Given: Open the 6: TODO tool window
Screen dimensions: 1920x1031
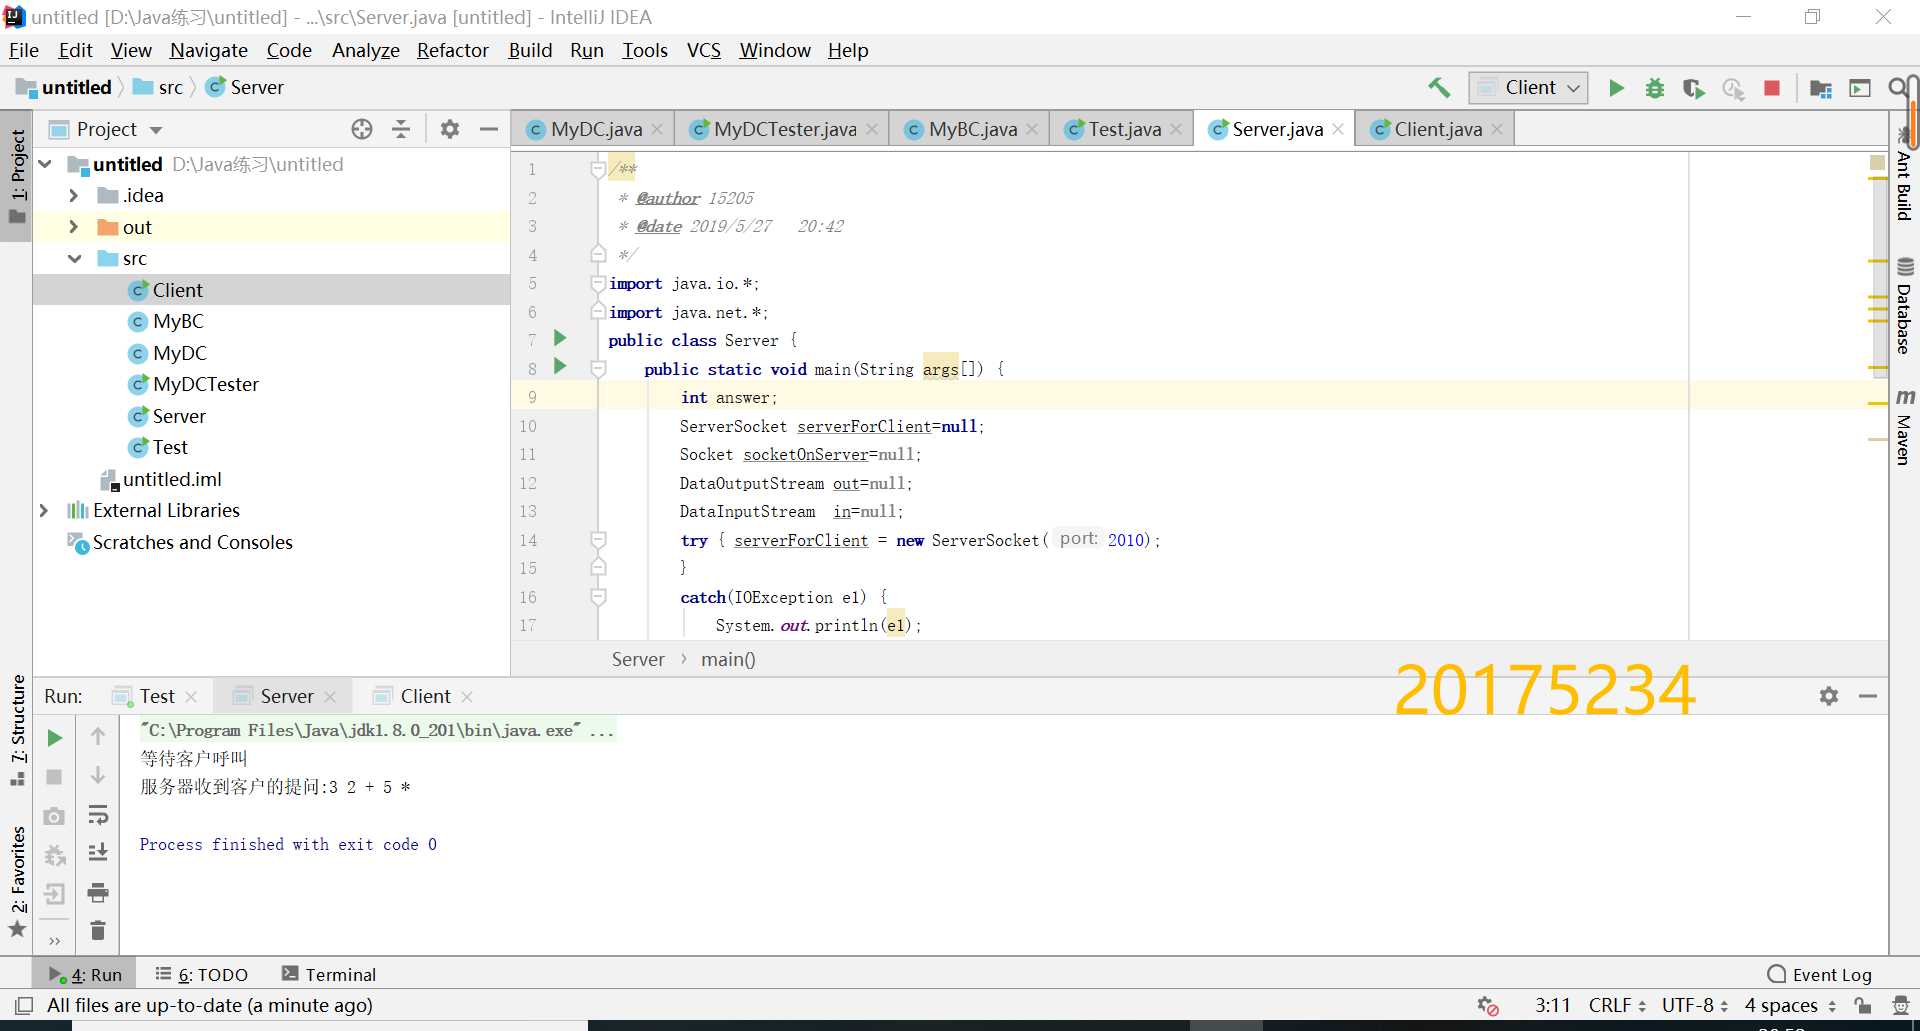Looking at the screenshot, I should pos(202,974).
